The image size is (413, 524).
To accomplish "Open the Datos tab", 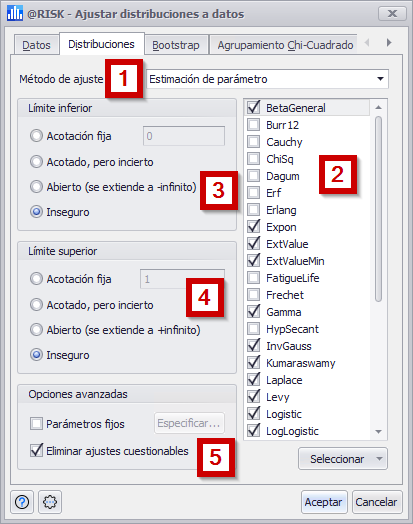I will coord(36,45).
